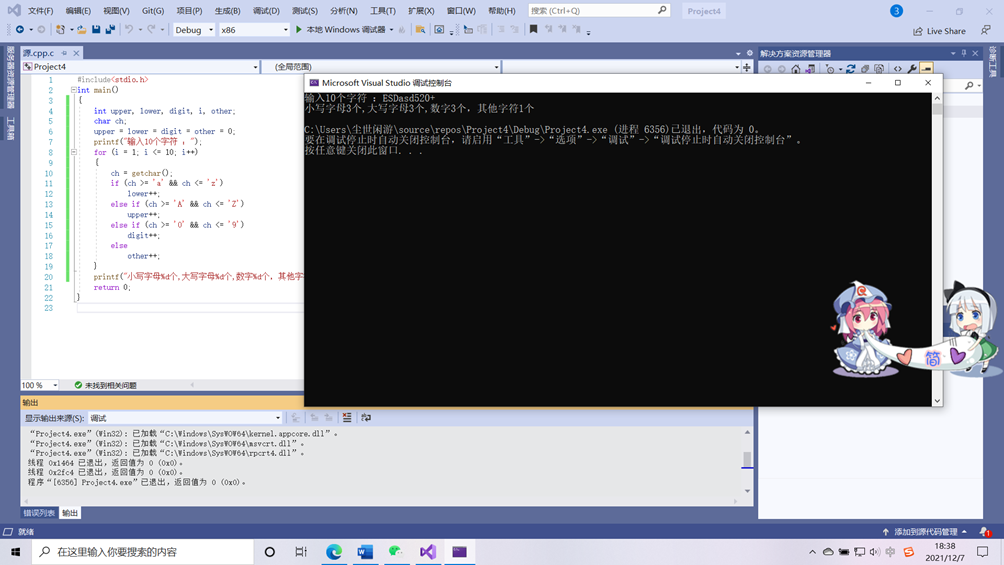This screenshot has height=565, width=1004.
Task: Click View Code icon in Solution Explorer
Action: click(x=898, y=69)
